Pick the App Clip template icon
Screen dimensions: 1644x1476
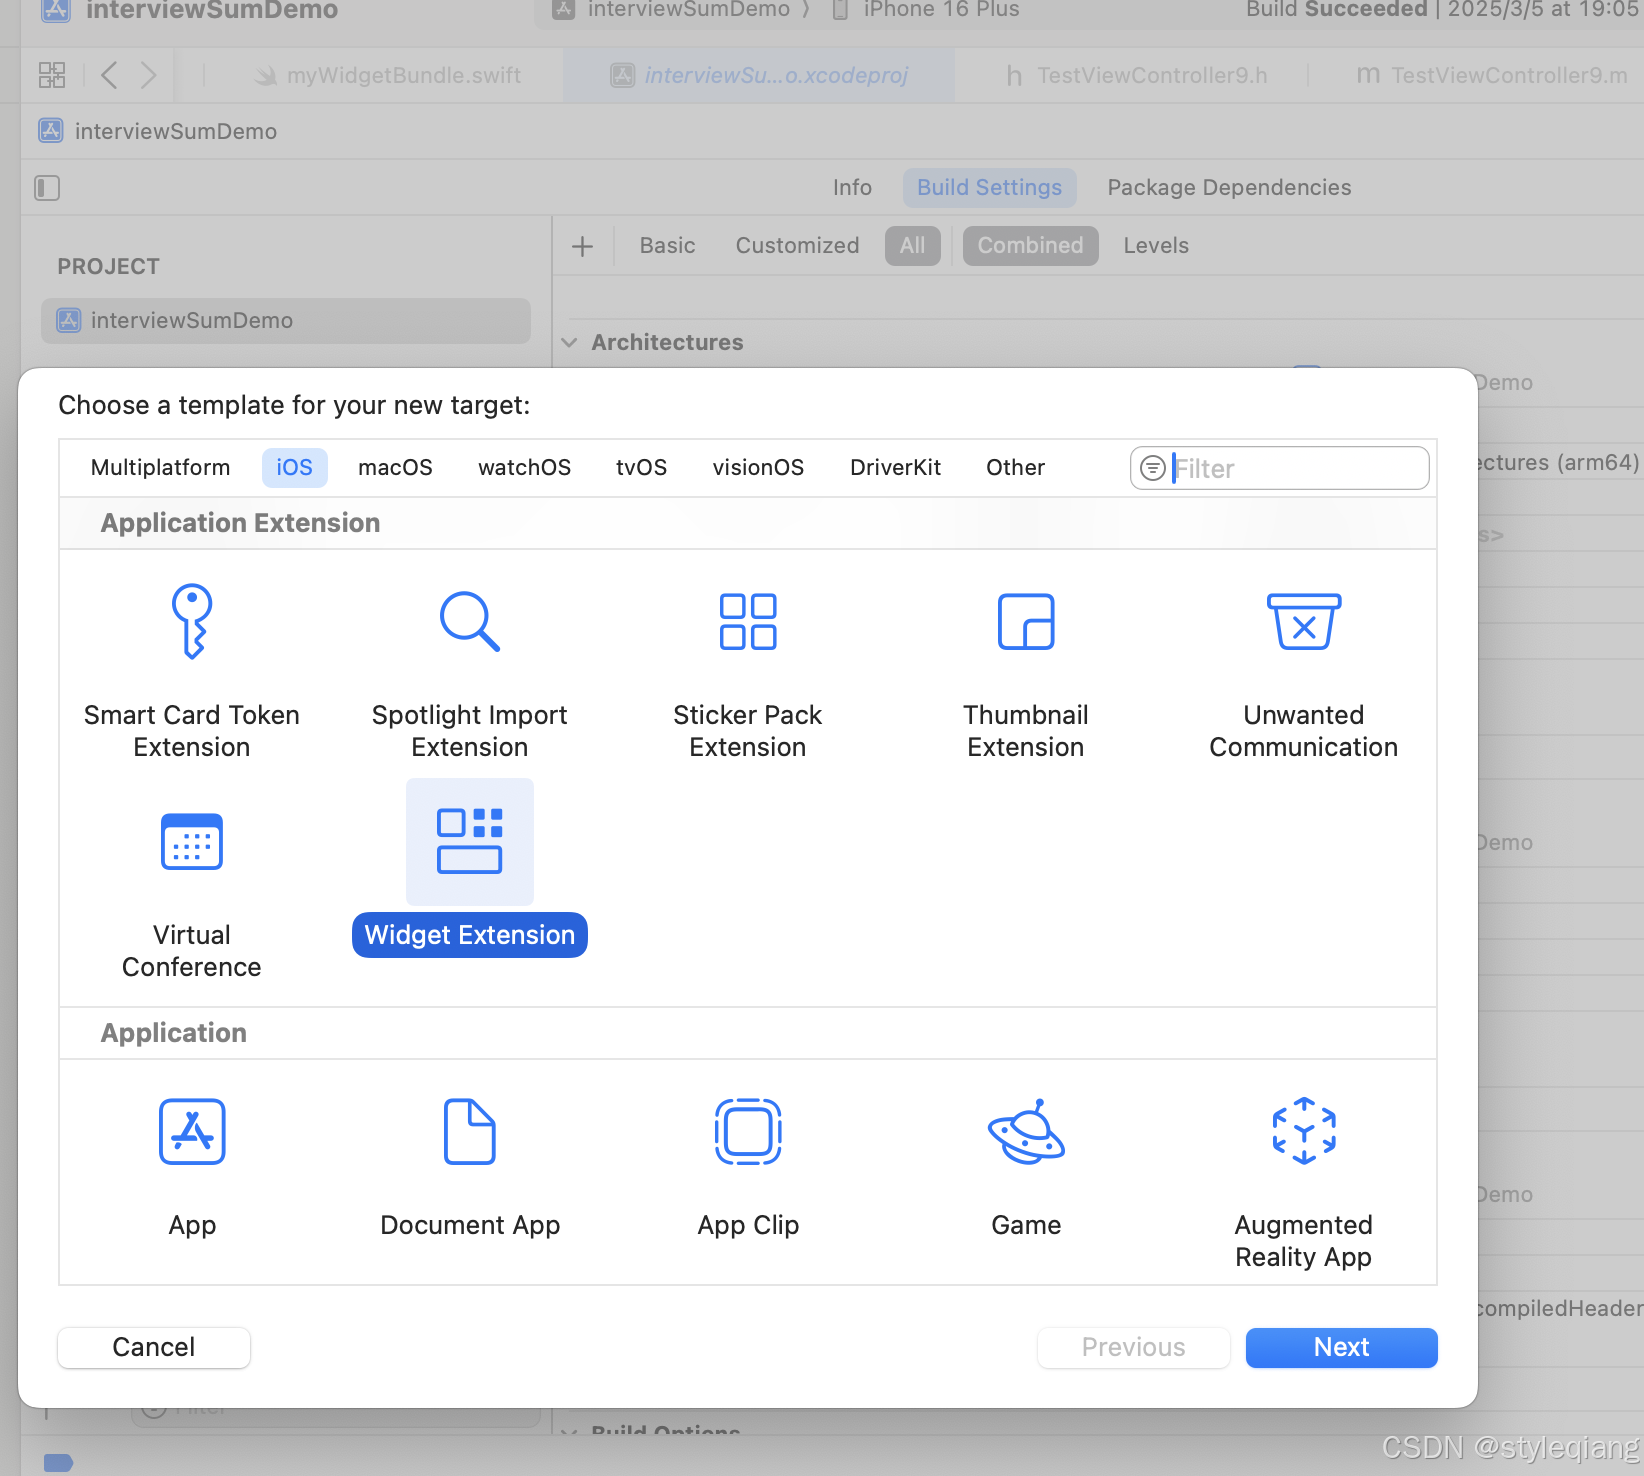(x=748, y=1131)
